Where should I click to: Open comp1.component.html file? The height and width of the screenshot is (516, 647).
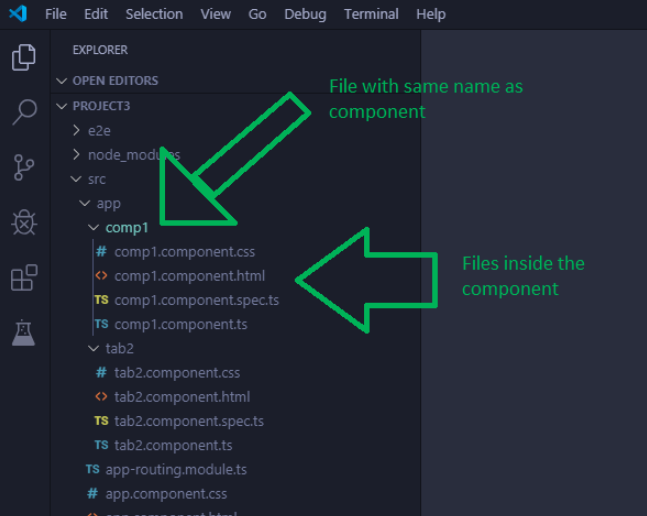(189, 276)
